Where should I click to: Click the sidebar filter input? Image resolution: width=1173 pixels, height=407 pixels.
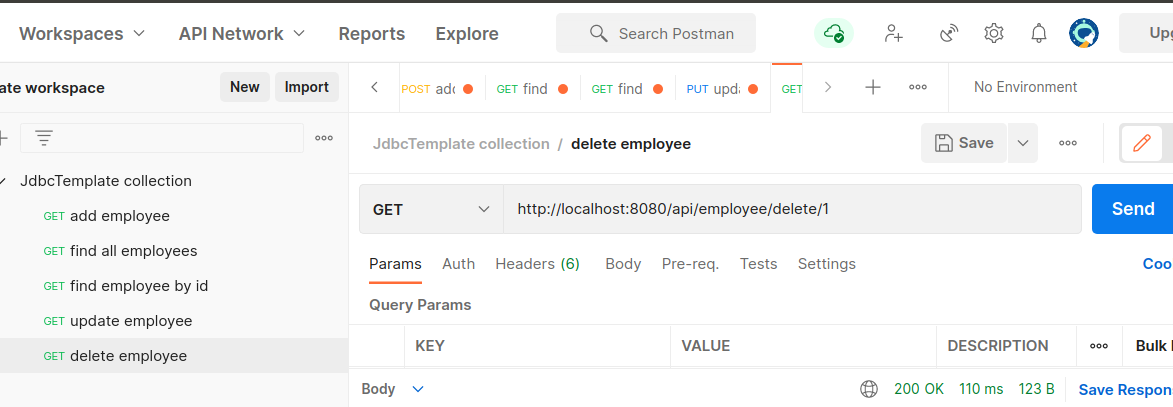162,138
